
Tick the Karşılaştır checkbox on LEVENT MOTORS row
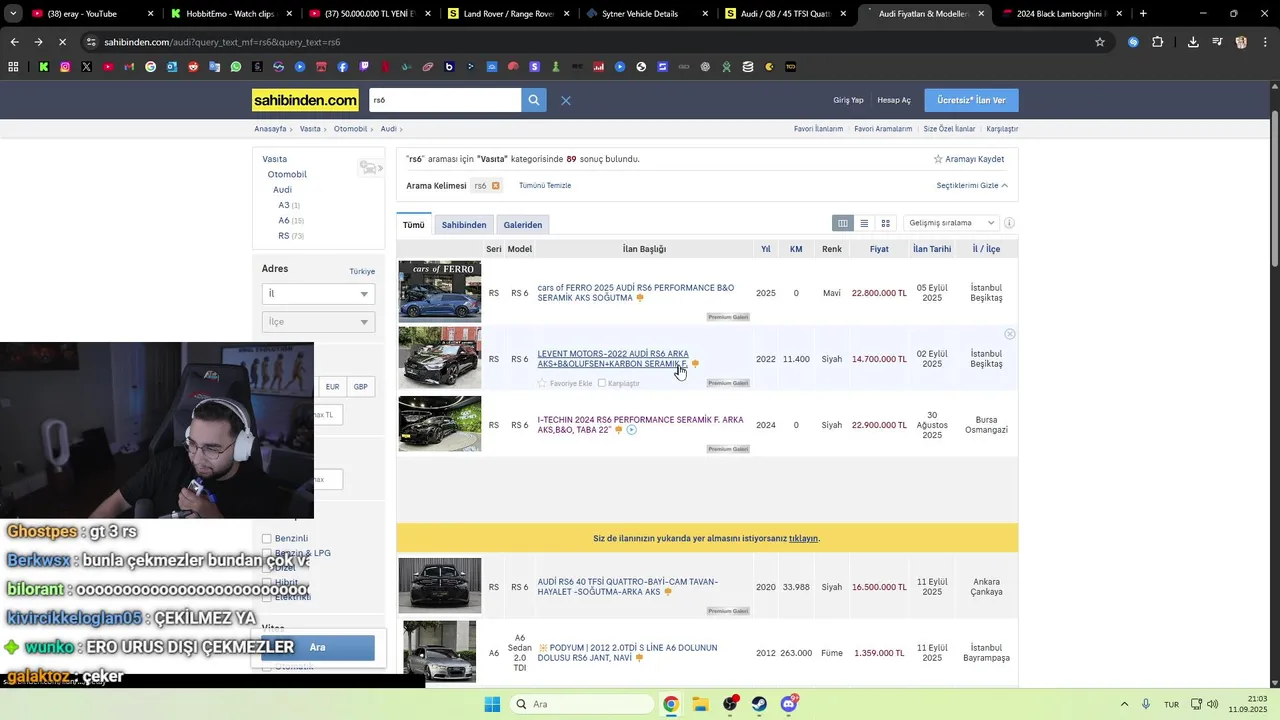[602, 383]
